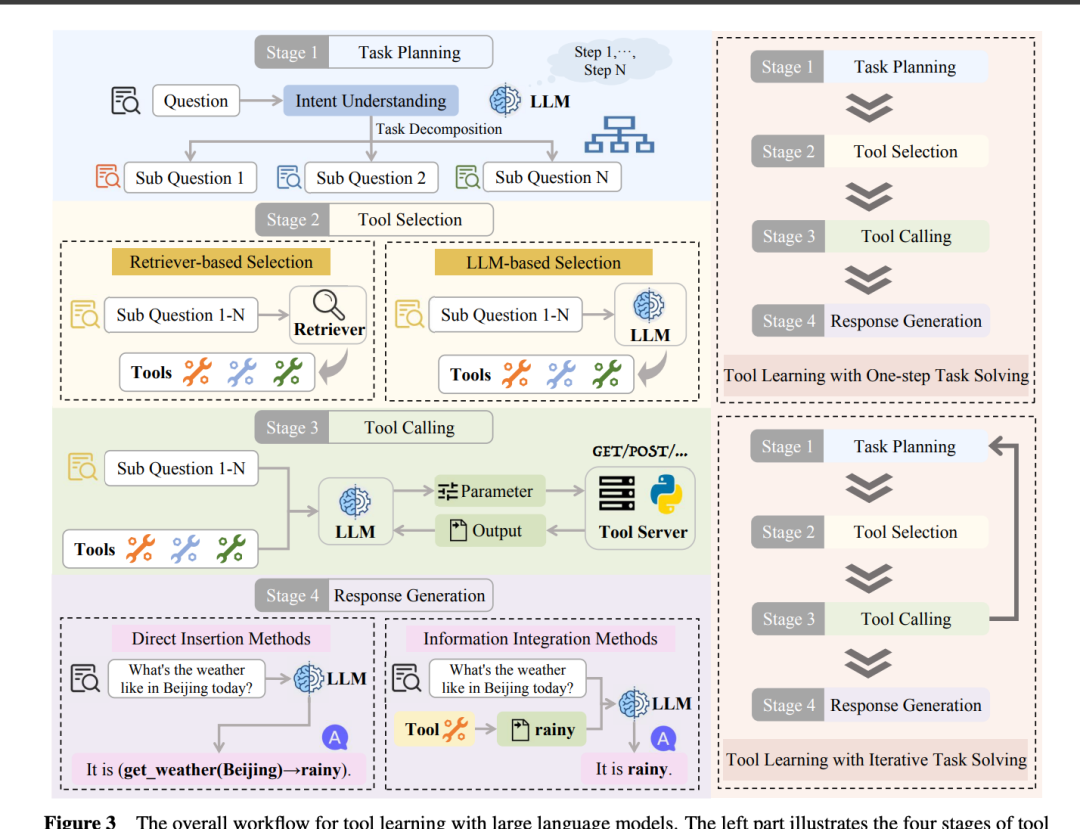Image resolution: width=1080 pixels, height=829 pixels.
Task: Select the Sub Question 2 box
Action: coord(371,178)
